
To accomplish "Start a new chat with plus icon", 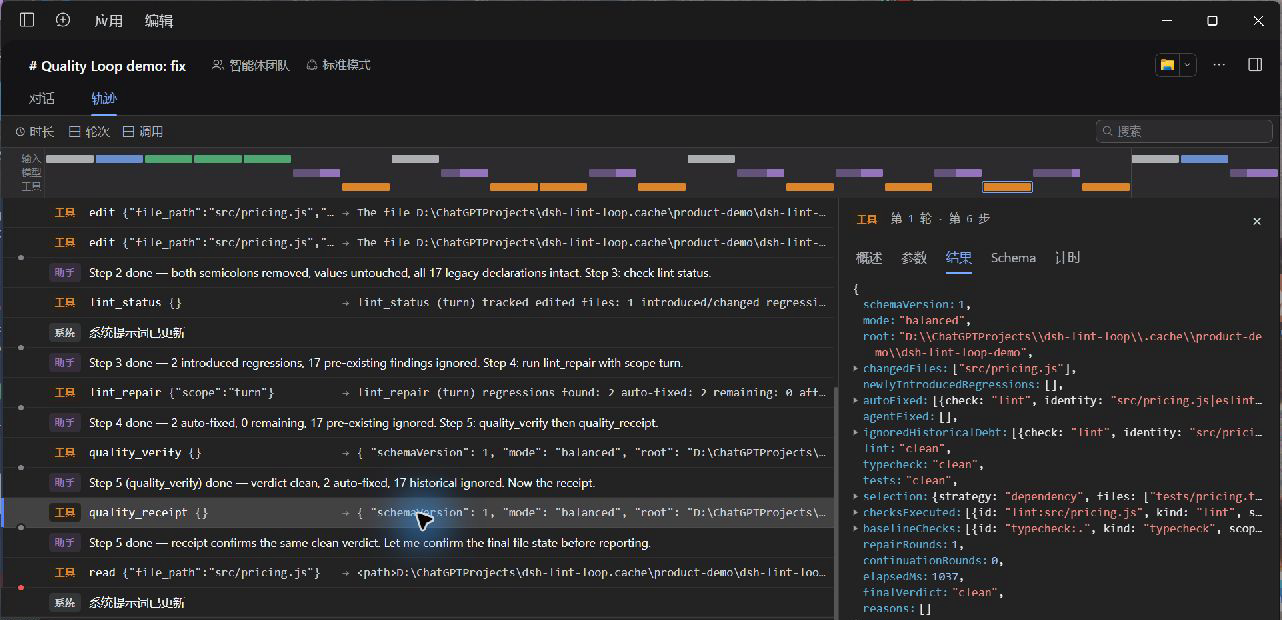I will coord(63,20).
